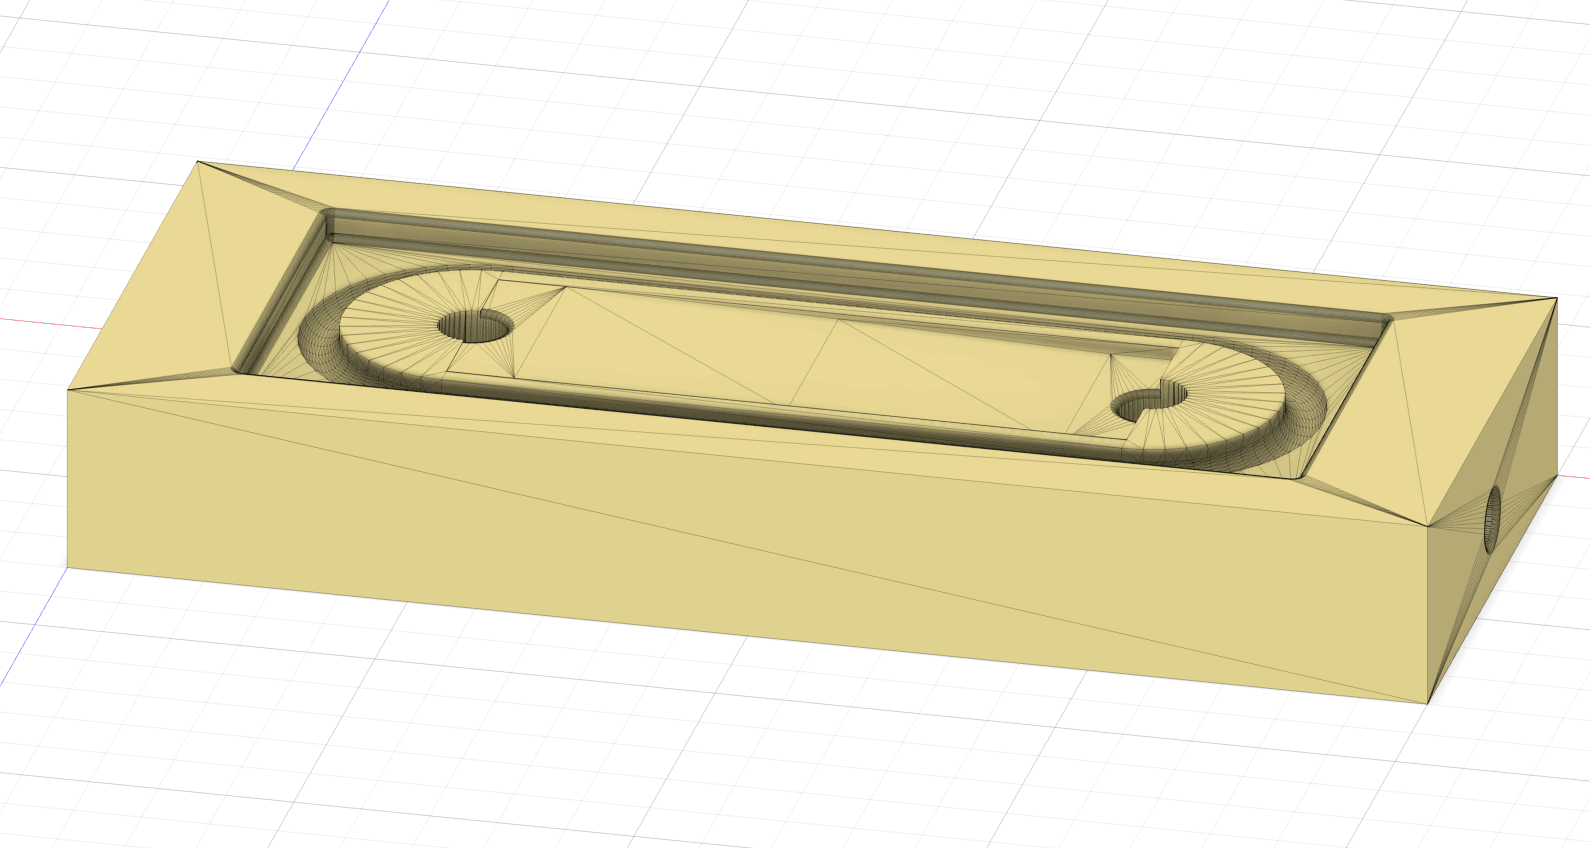Select the right keyhole-shaped hole in the recess
The image size is (1590, 848).
tap(1150, 400)
